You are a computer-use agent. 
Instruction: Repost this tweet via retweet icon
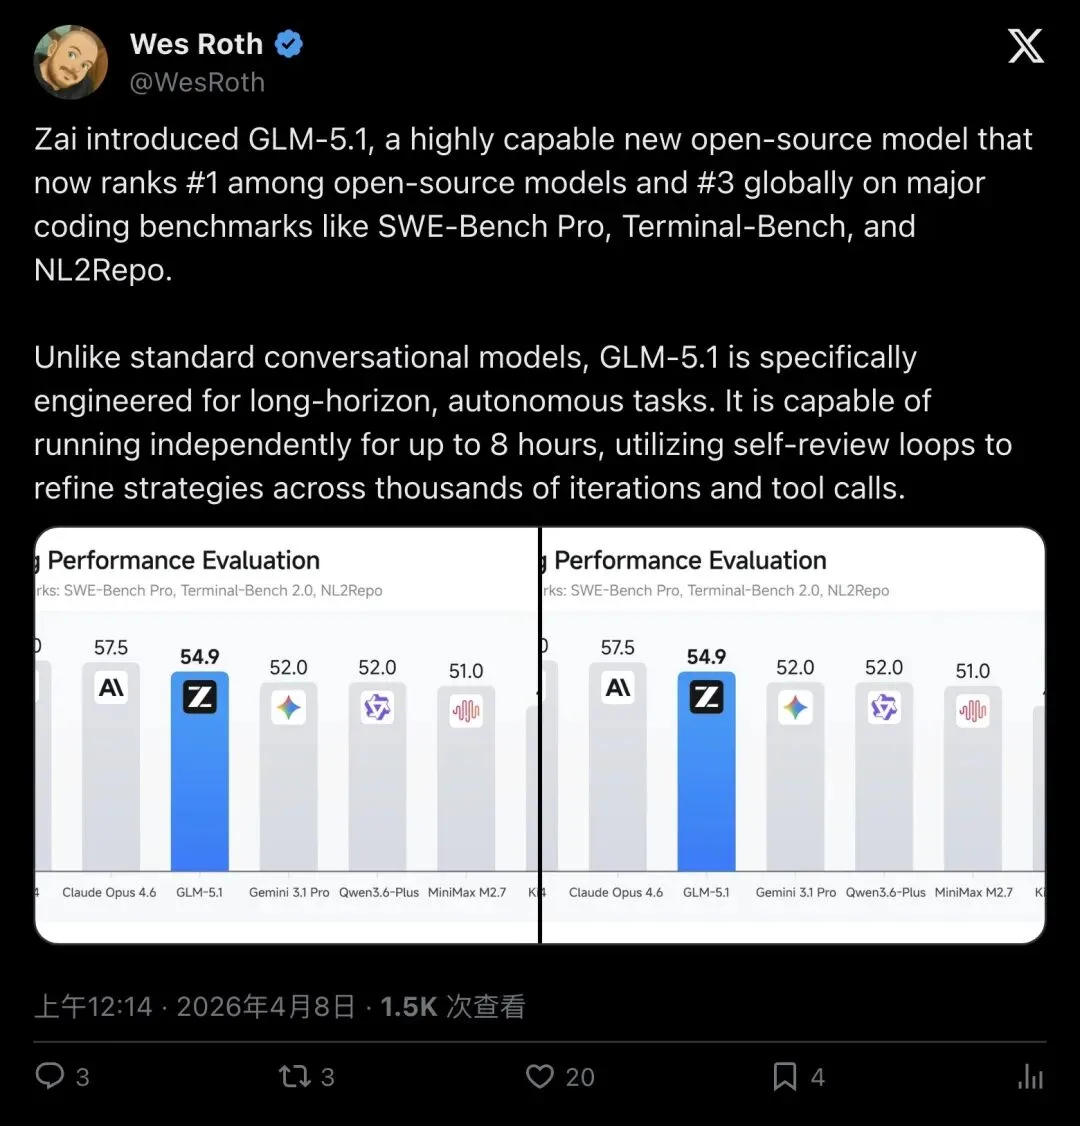(x=294, y=1076)
